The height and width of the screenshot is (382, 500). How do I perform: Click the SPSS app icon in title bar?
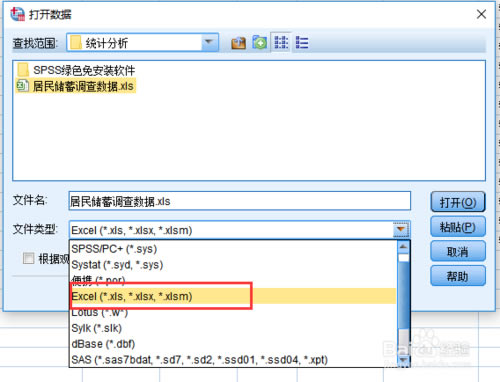click(x=17, y=14)
